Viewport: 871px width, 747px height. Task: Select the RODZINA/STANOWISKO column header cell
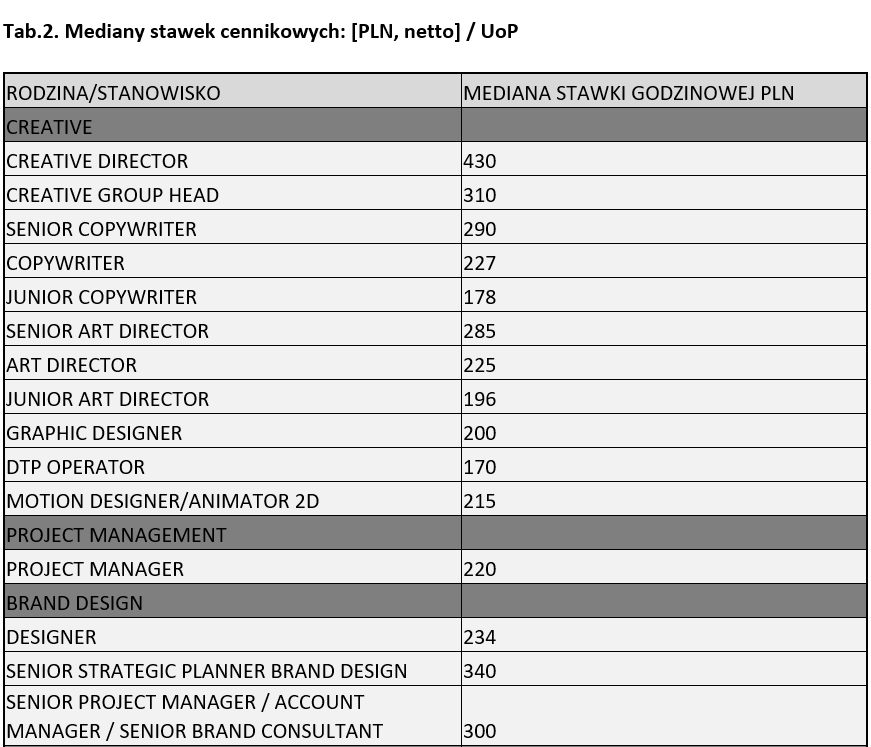pos(113,93)
